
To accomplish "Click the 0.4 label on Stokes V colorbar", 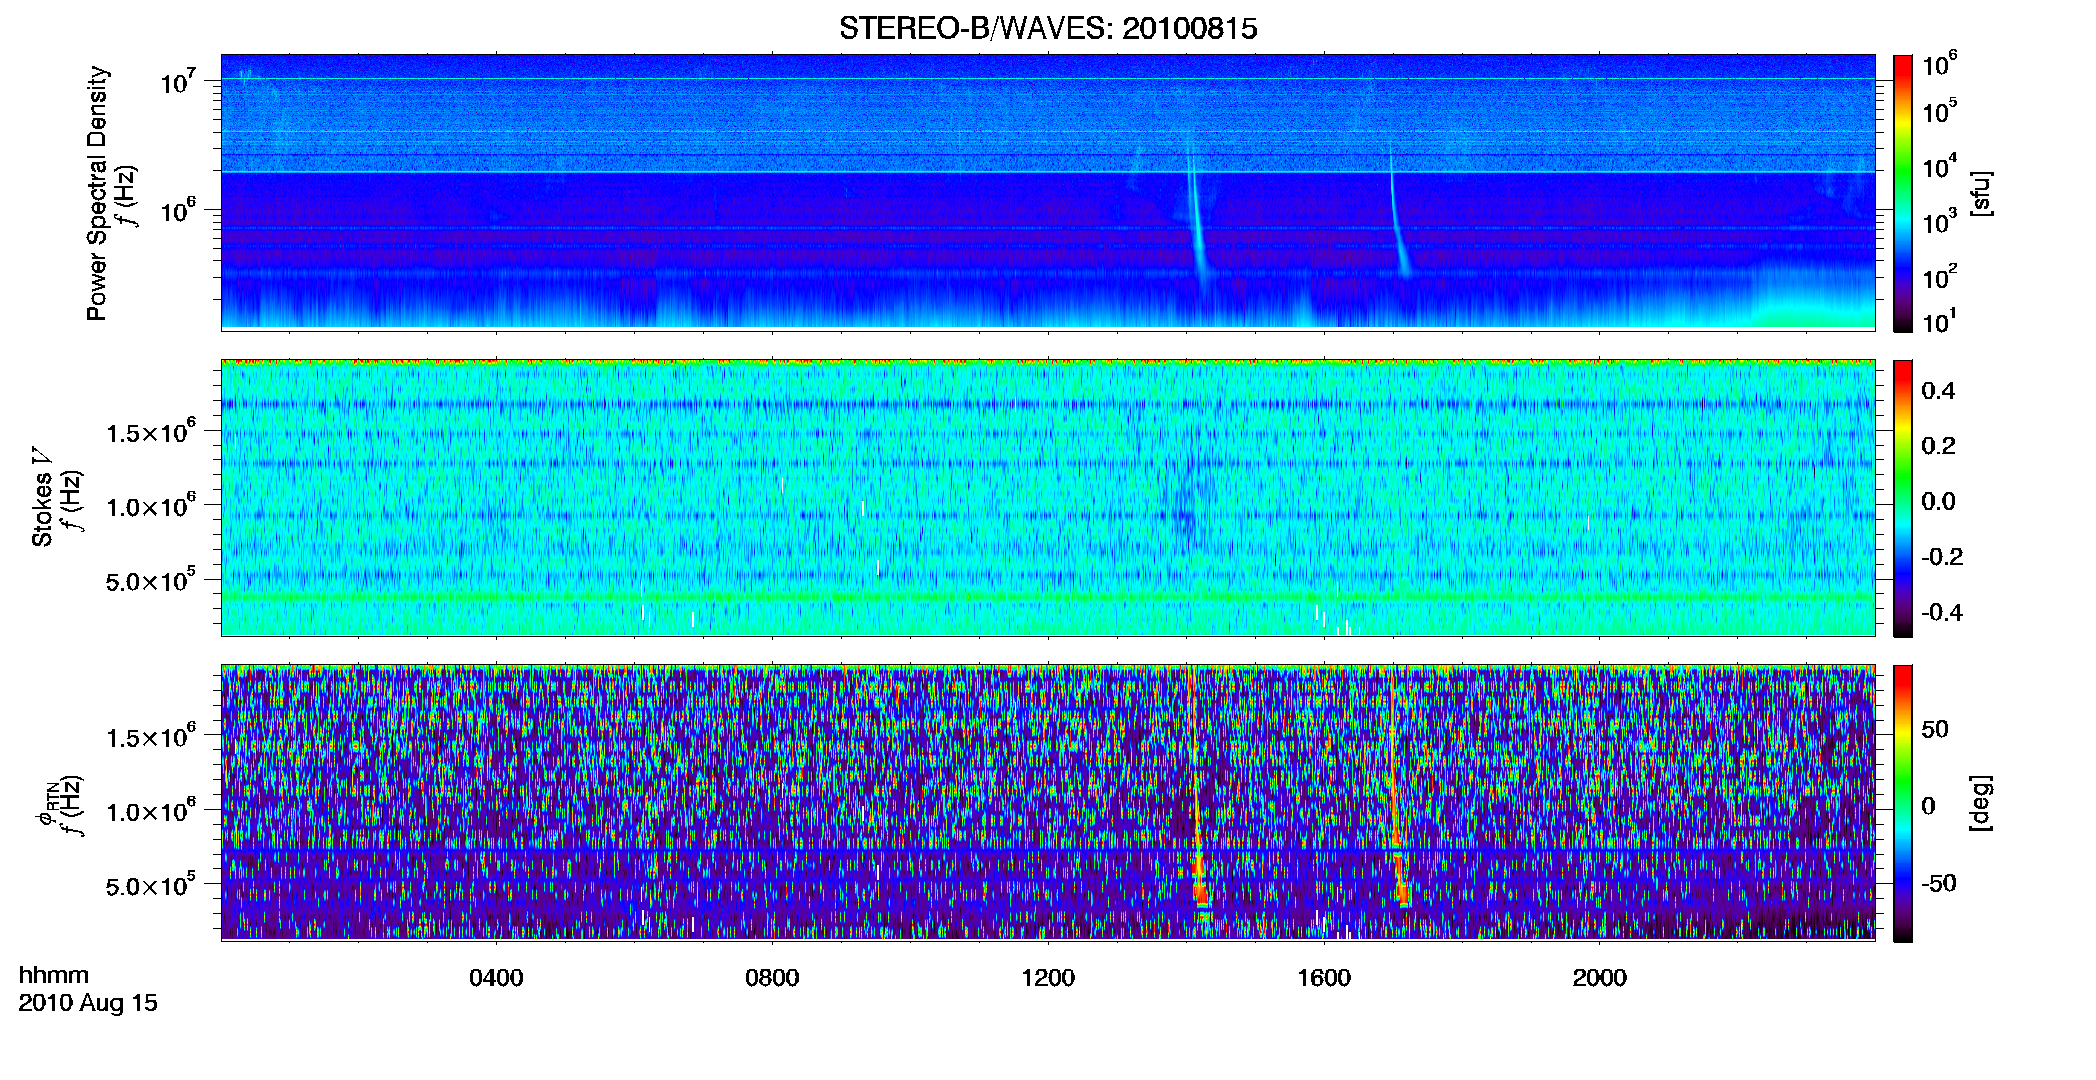I will tap(1938, 391).
